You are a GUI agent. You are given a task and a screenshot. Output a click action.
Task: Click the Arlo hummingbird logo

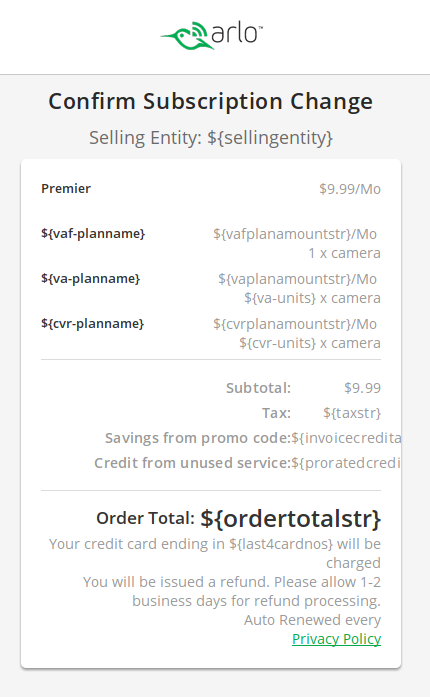(212, 35)
